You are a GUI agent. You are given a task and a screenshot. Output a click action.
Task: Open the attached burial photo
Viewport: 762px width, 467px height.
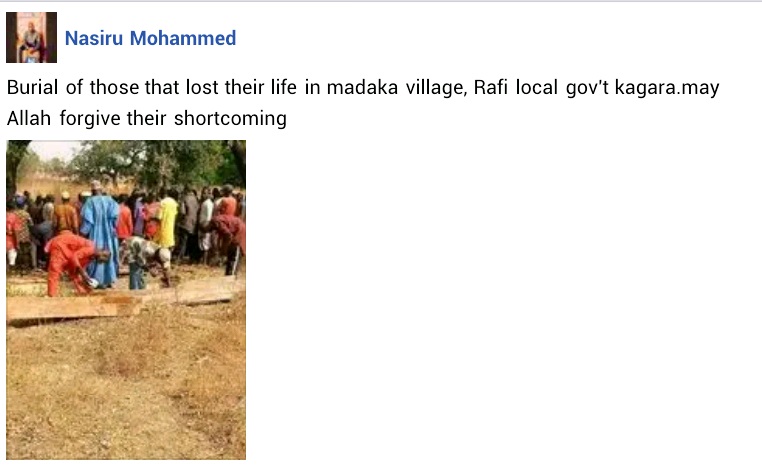click(126, 300)
